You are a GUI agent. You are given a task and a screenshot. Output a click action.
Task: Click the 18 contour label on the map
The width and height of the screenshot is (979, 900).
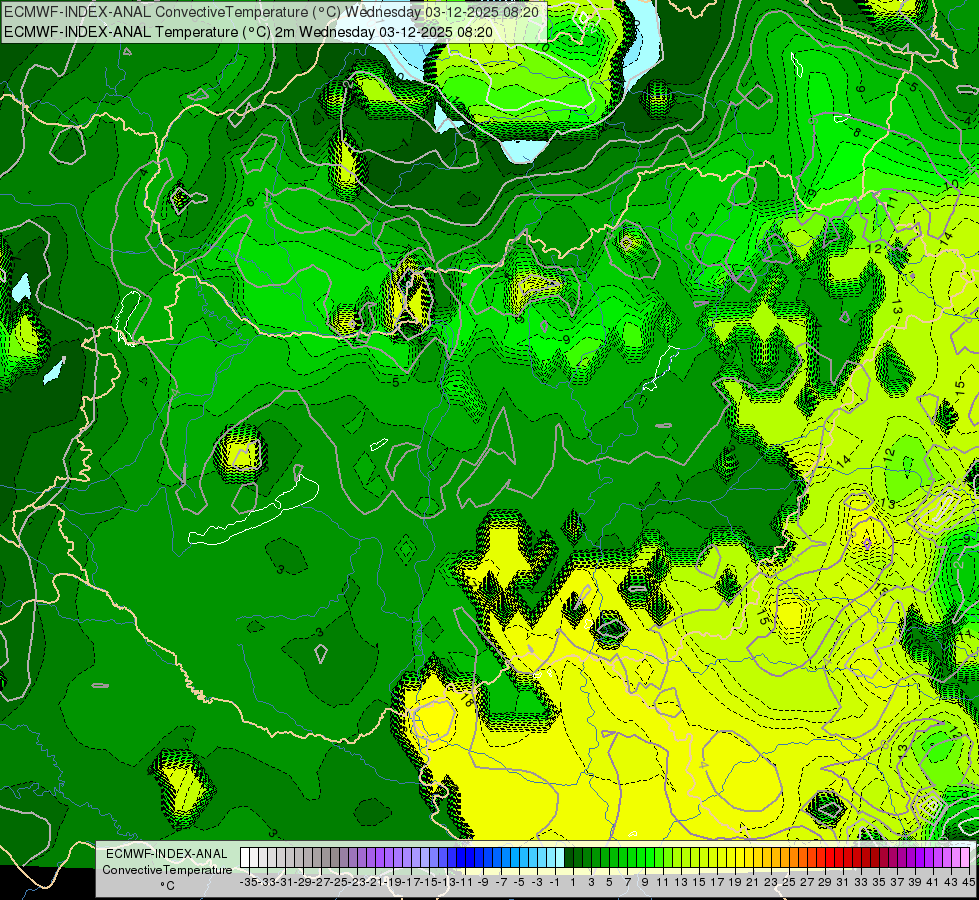click(466, 701)
